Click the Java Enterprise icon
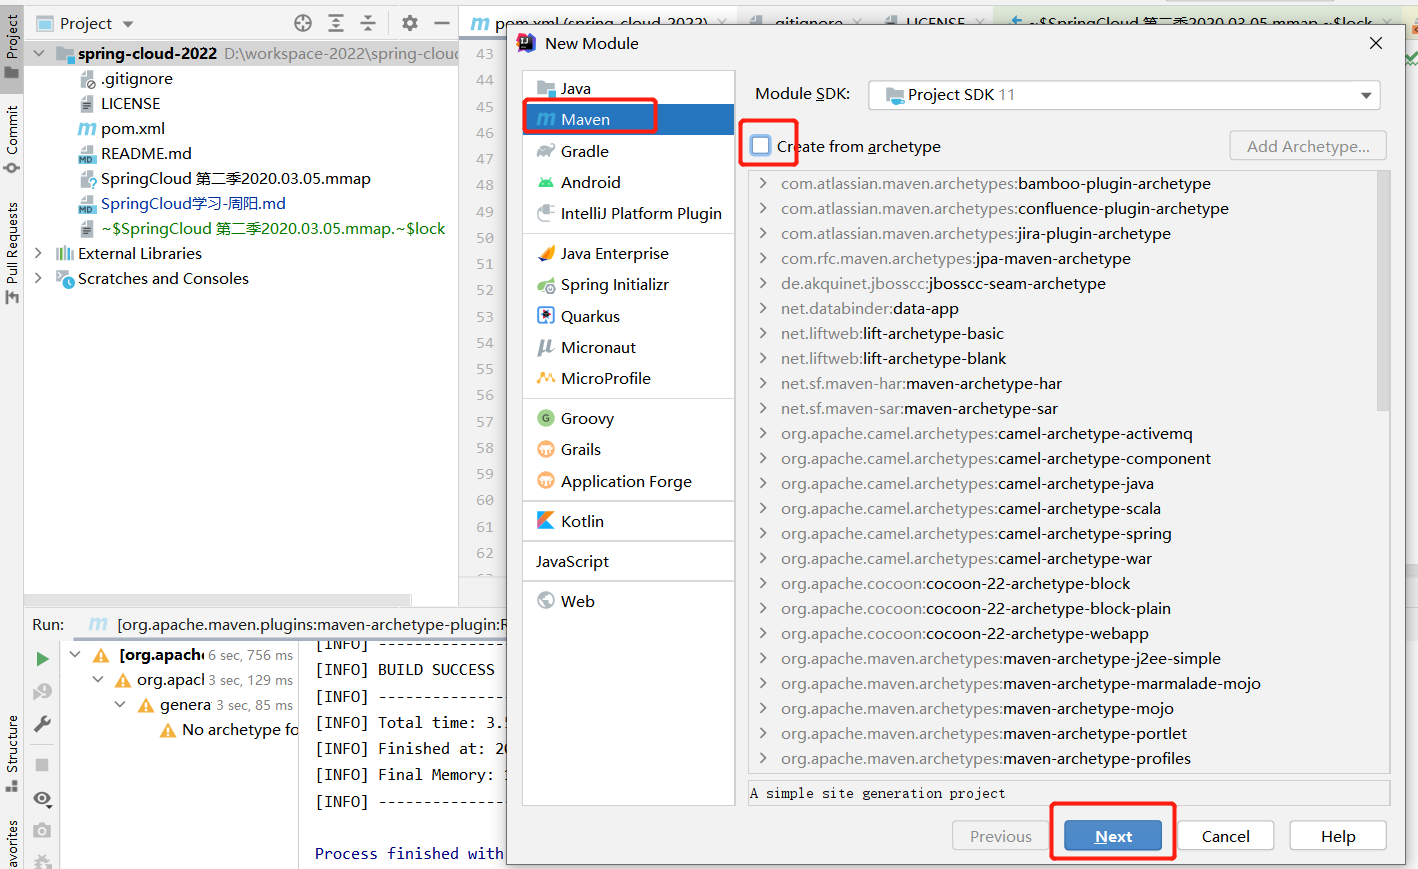 (546, 253)
